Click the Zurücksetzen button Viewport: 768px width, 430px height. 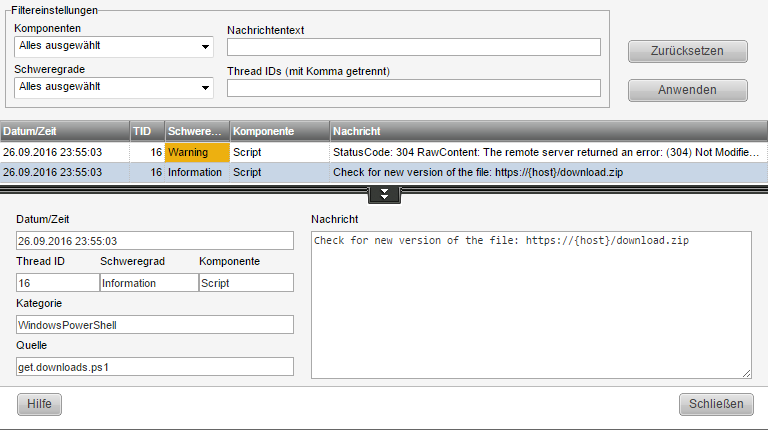pyautogui.click(x=688, y=51)
